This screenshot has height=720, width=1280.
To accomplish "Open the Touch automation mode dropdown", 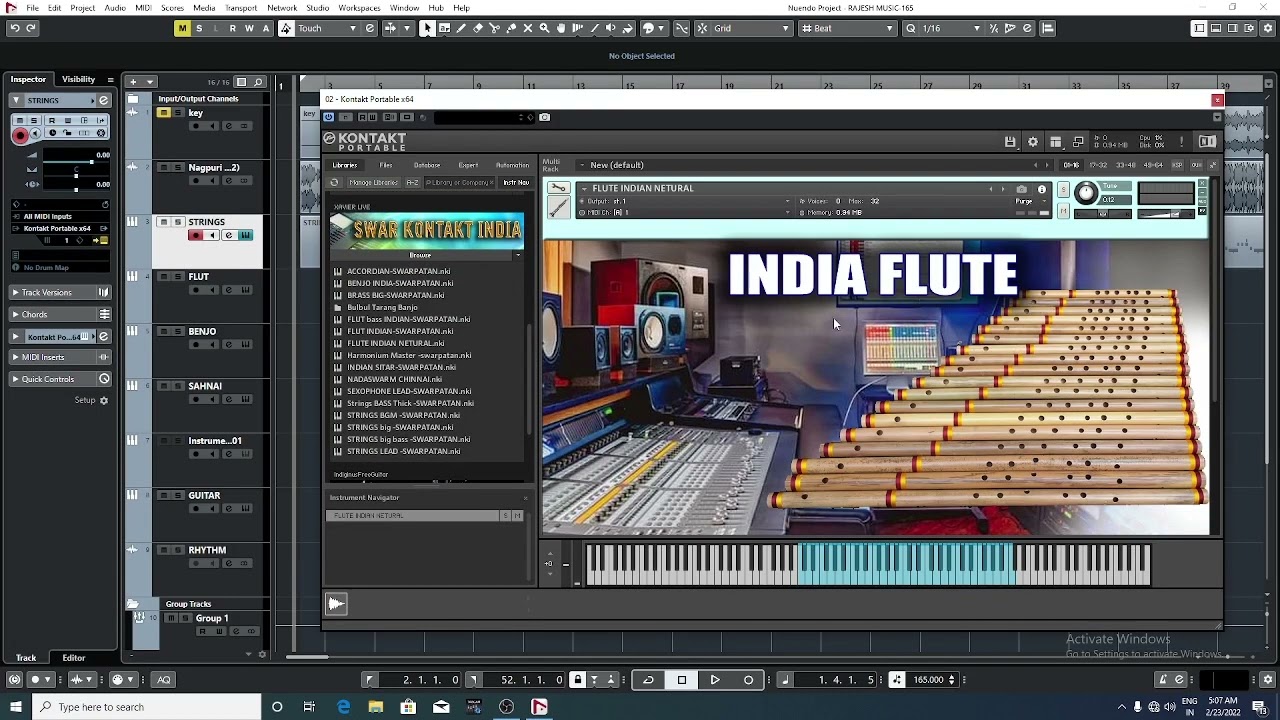I will [326, 28].
